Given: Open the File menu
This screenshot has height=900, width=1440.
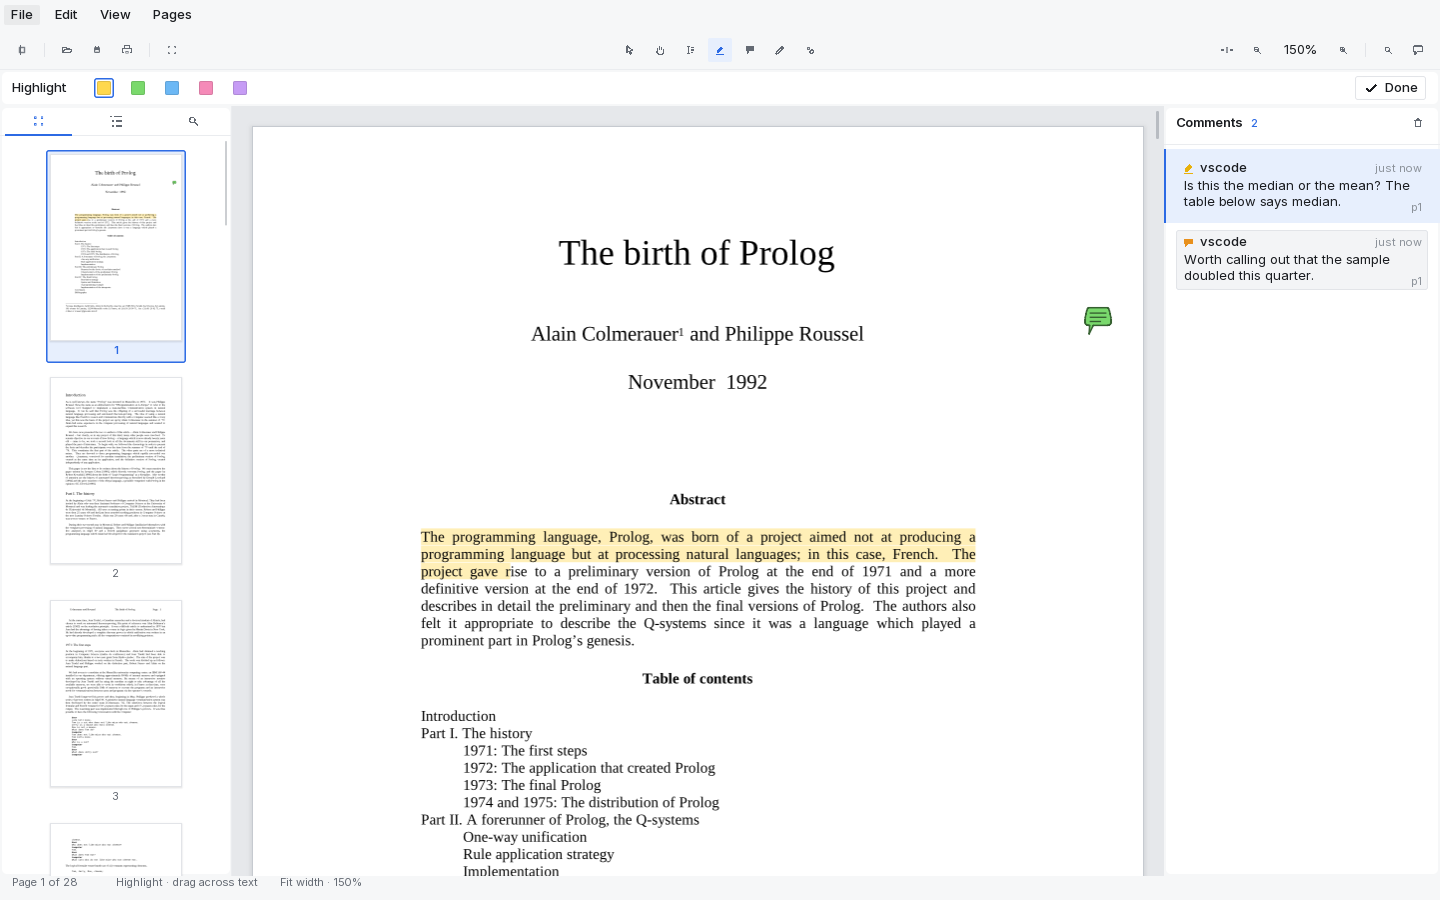Looking at the screenshot, I should (x=21, y=15).
